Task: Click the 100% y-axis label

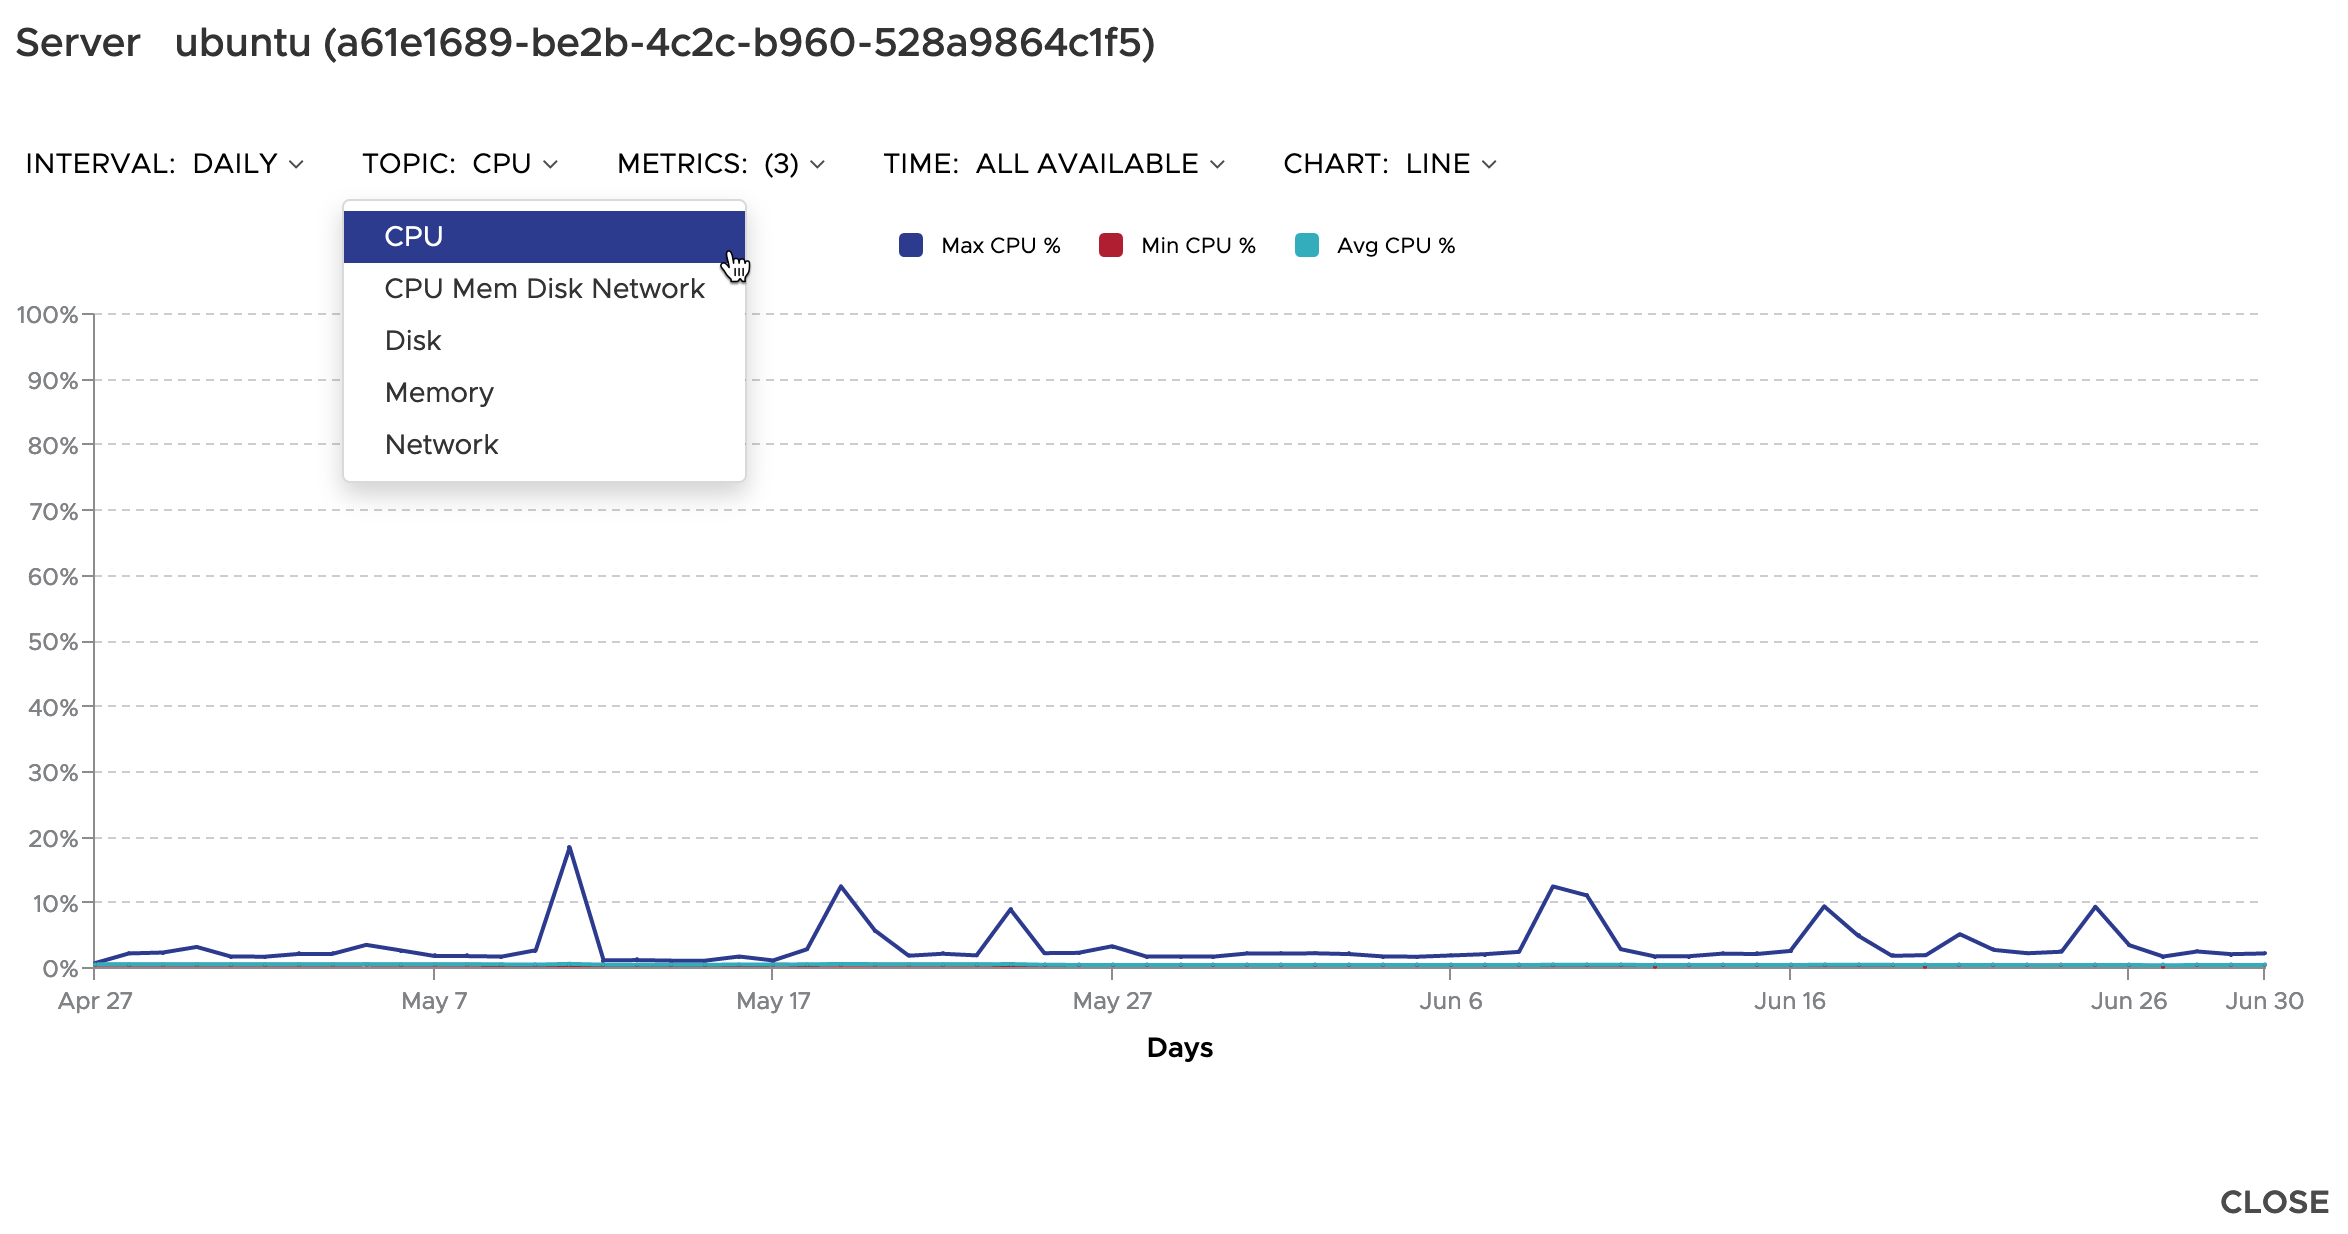Action: [47, 315]
